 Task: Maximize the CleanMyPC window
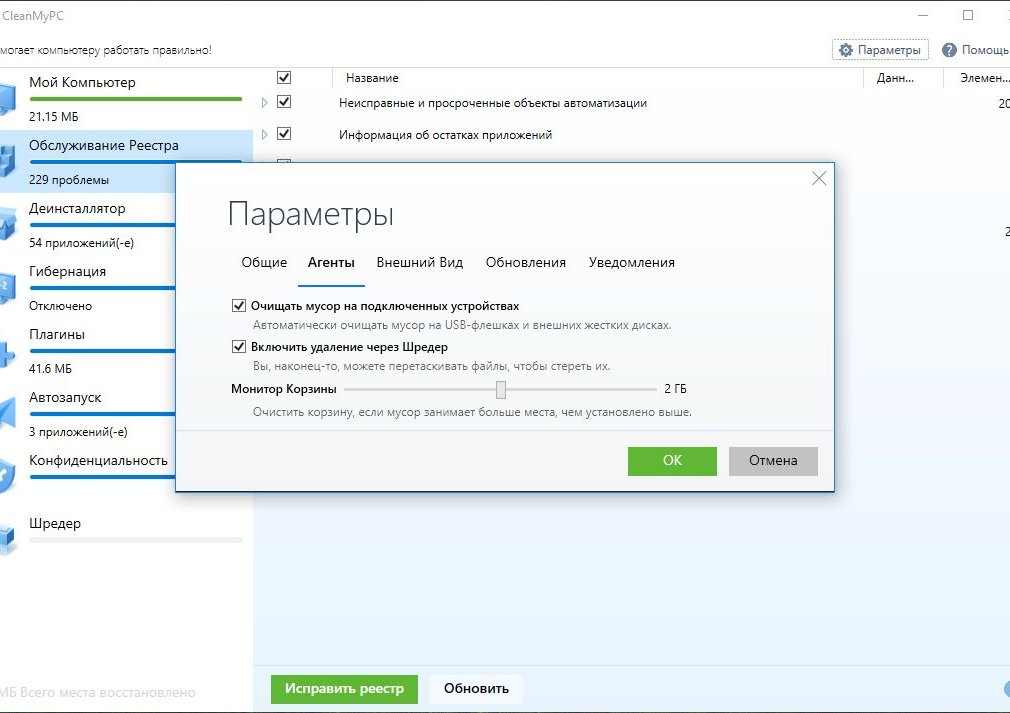pyautogui.click(x=967, y=15)
